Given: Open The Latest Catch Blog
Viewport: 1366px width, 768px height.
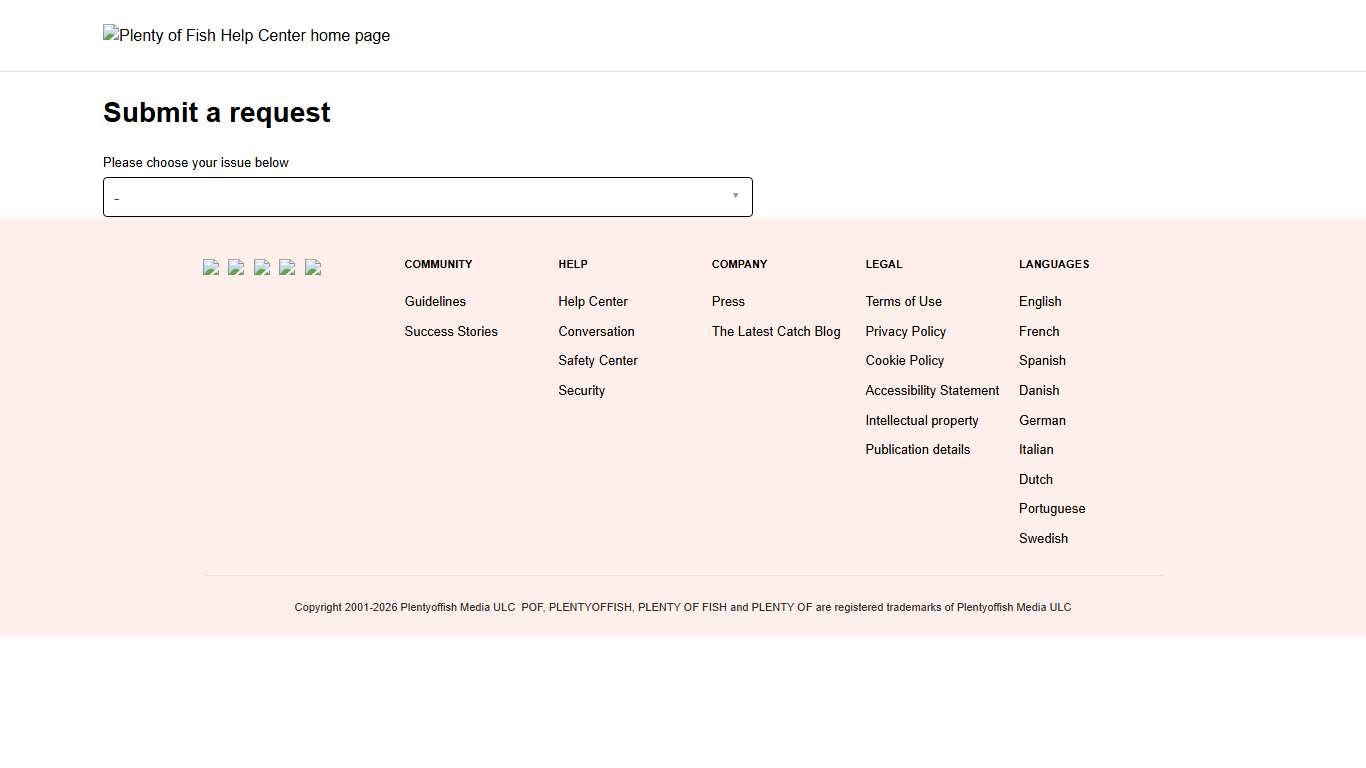Looking at the screenshot, I should (776, 331).
